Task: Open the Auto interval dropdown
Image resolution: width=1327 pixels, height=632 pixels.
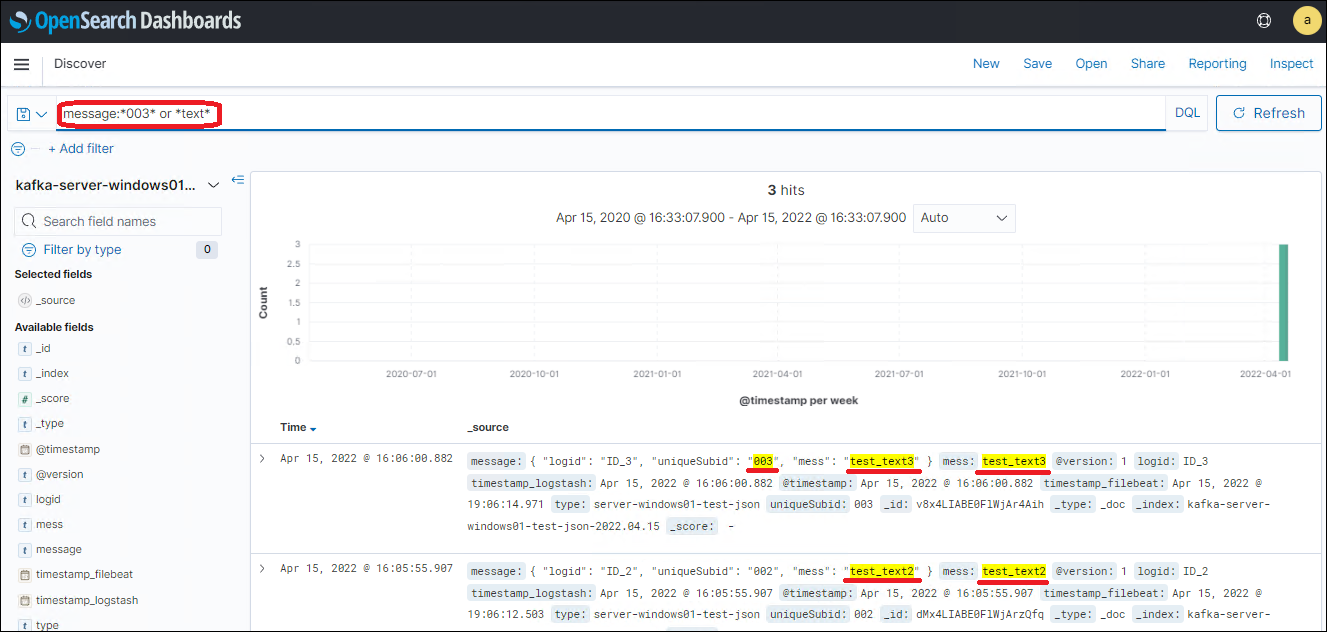Action: [x=964, y=217]
